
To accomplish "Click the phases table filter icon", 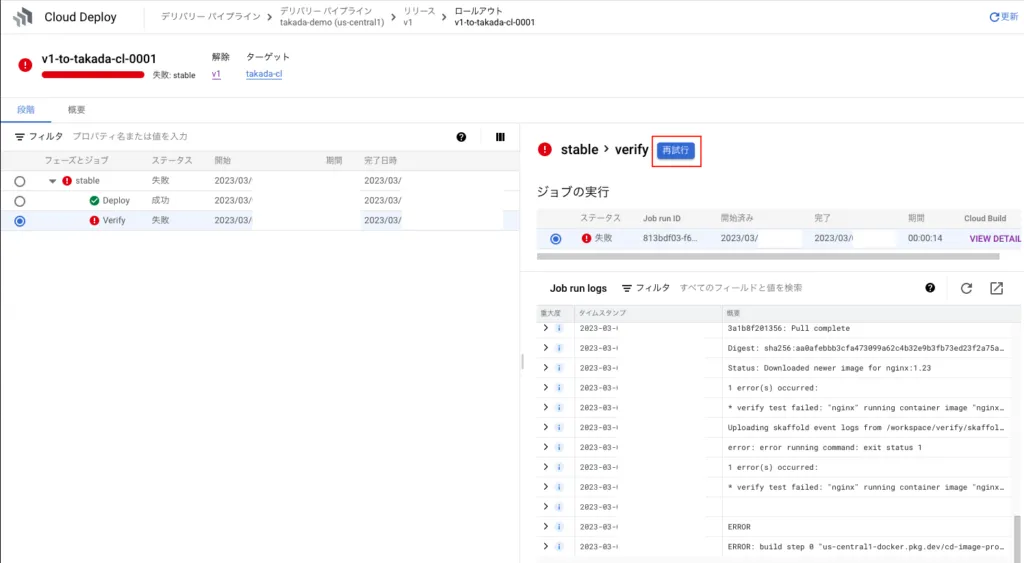I will tap(20, 137).
